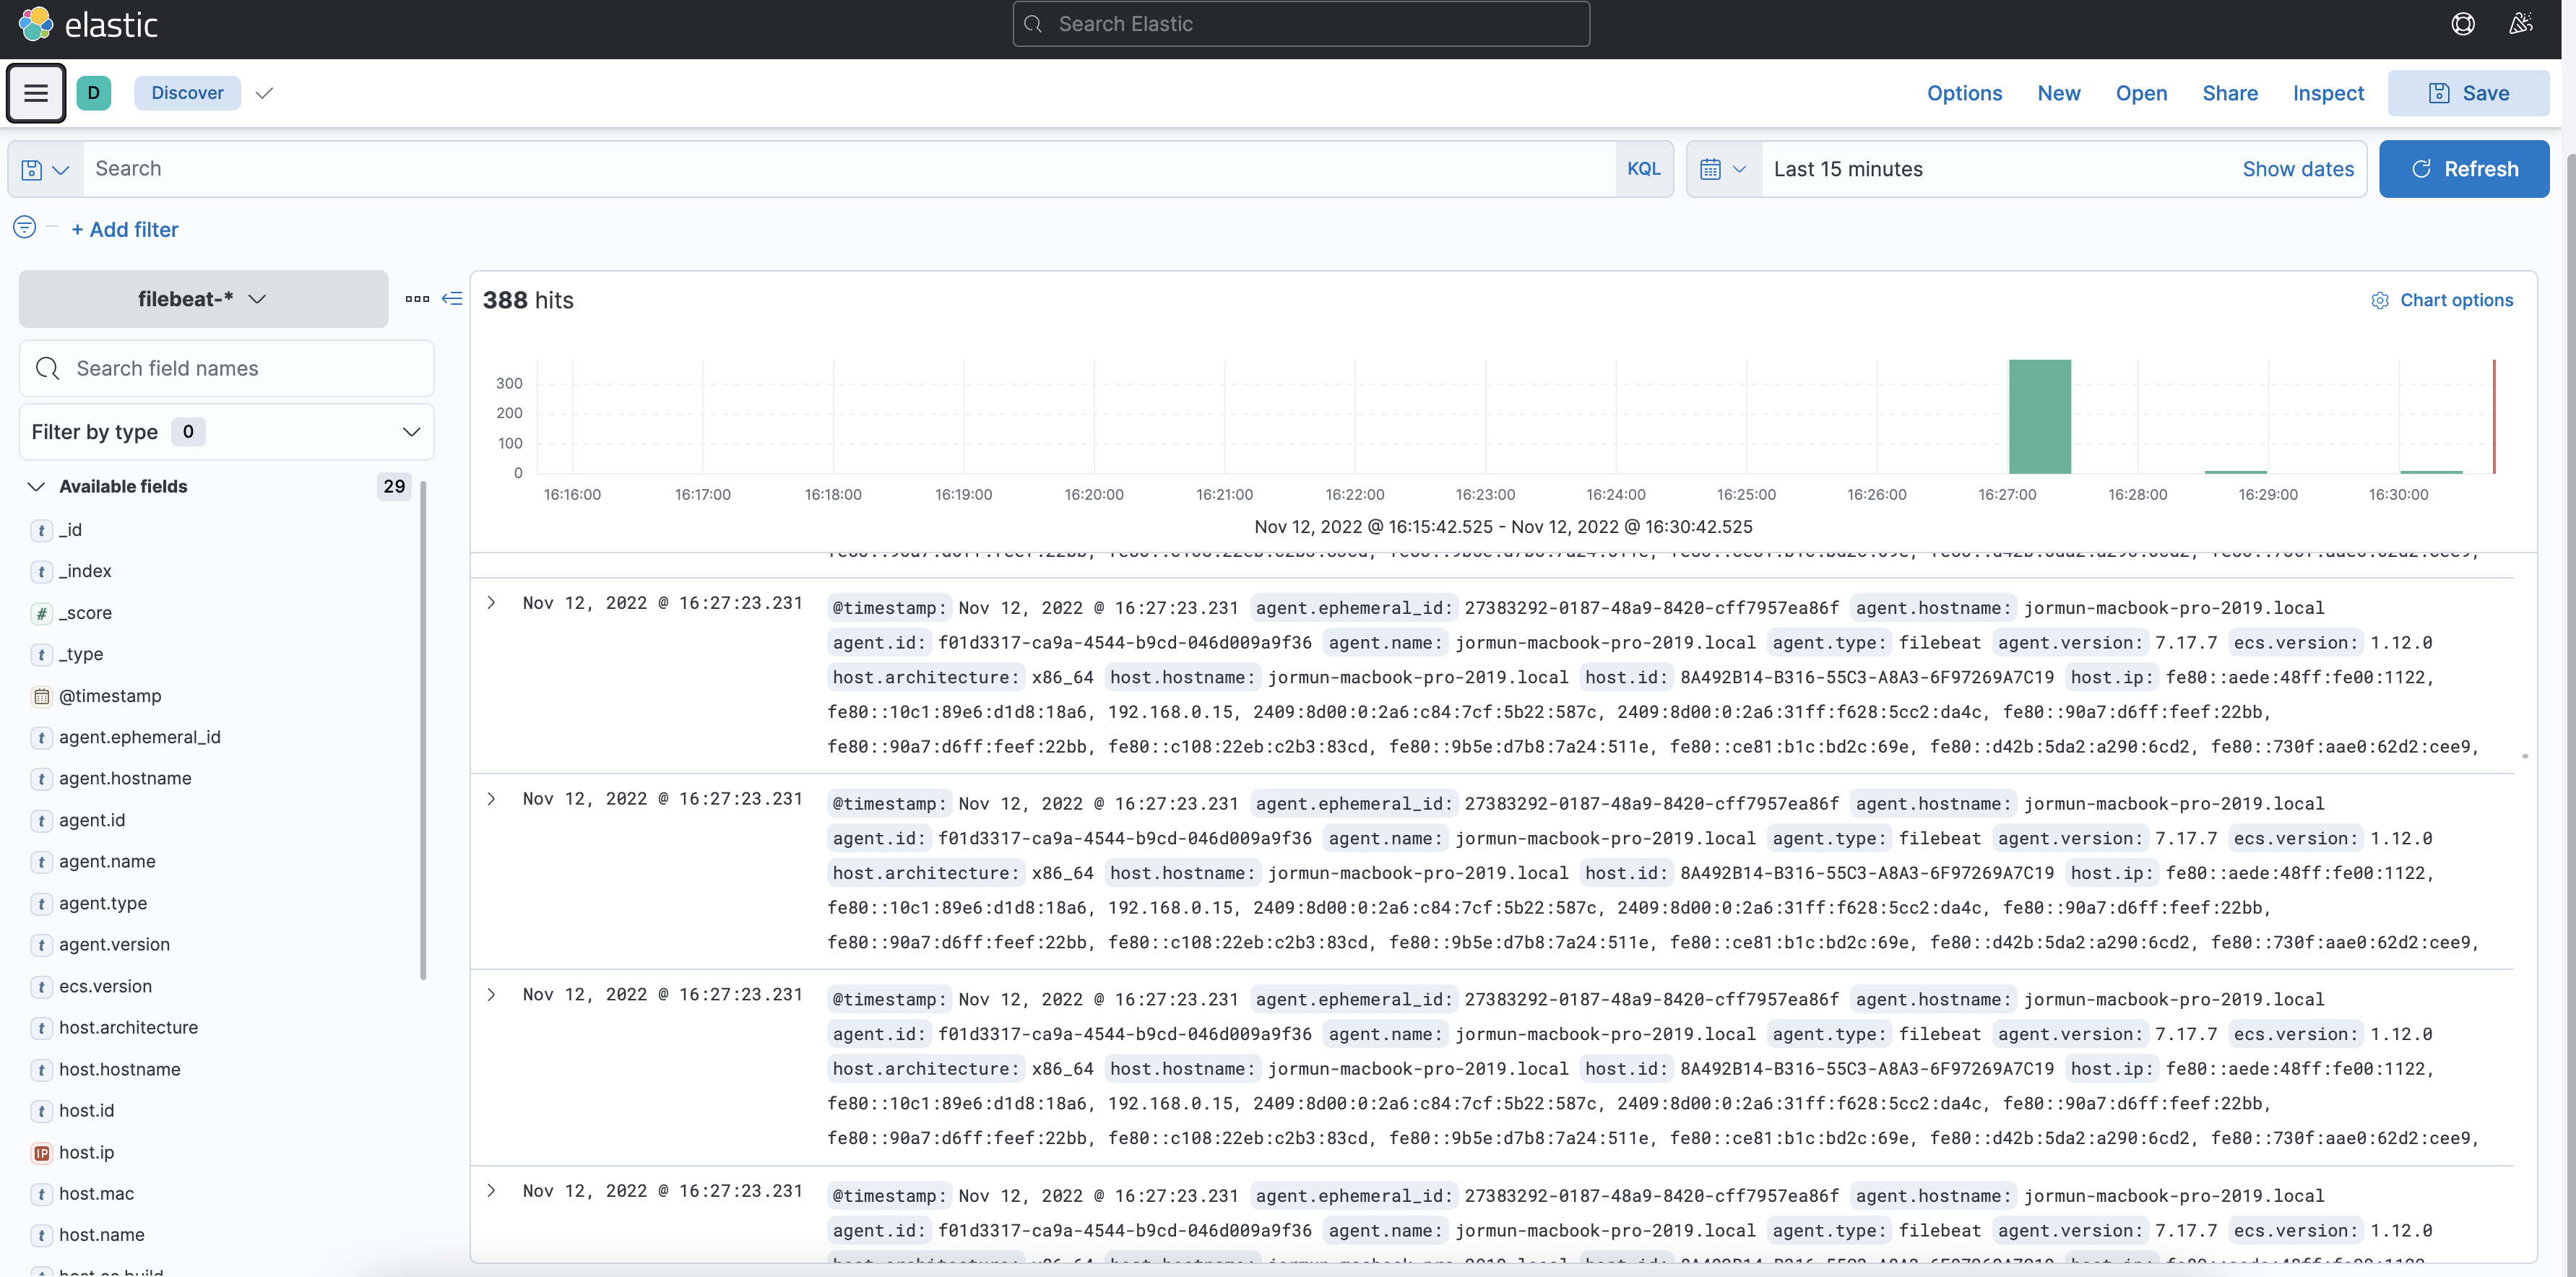The height and width of the screenshot is (1277, 2576).
Task: Click the Refresh circular arrow icon
Action: (2421, 169)
